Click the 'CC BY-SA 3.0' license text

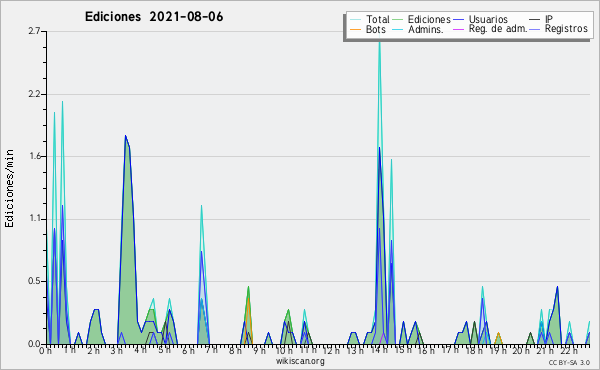click(x=569, y=362)
